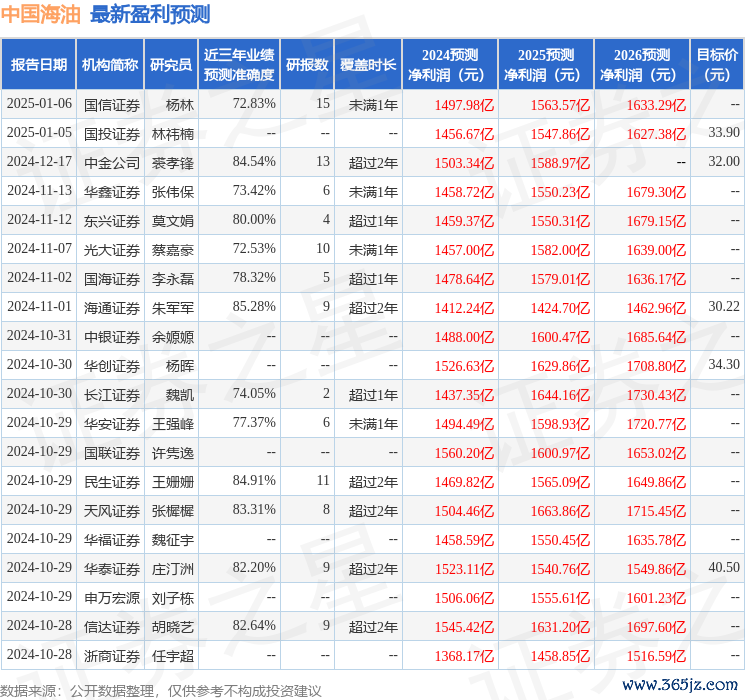This screenshot has width=745, height=700.
Task: Click researcher name 莫文娟
Action: 173,221
